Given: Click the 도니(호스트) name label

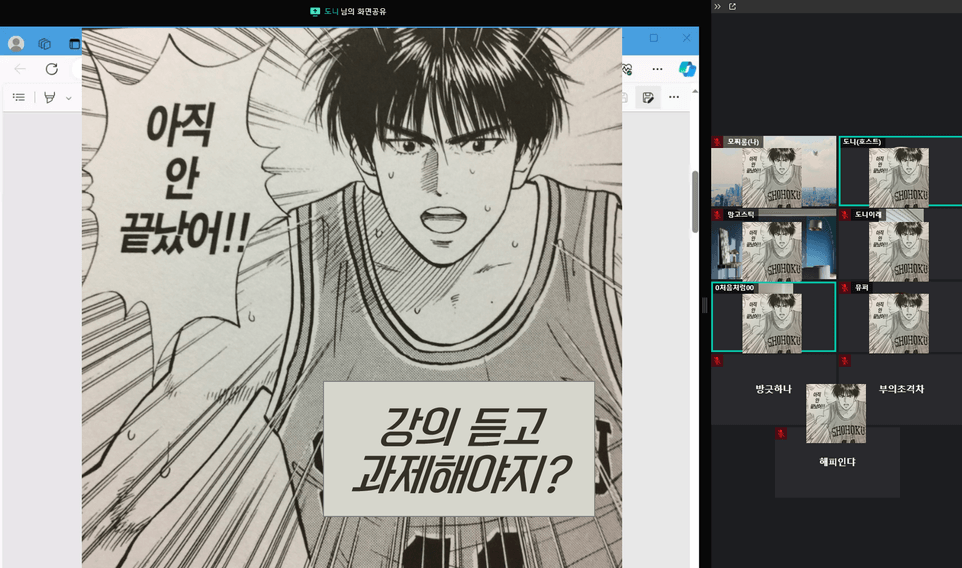Looking at the screenshot, I should pos(861,142).
